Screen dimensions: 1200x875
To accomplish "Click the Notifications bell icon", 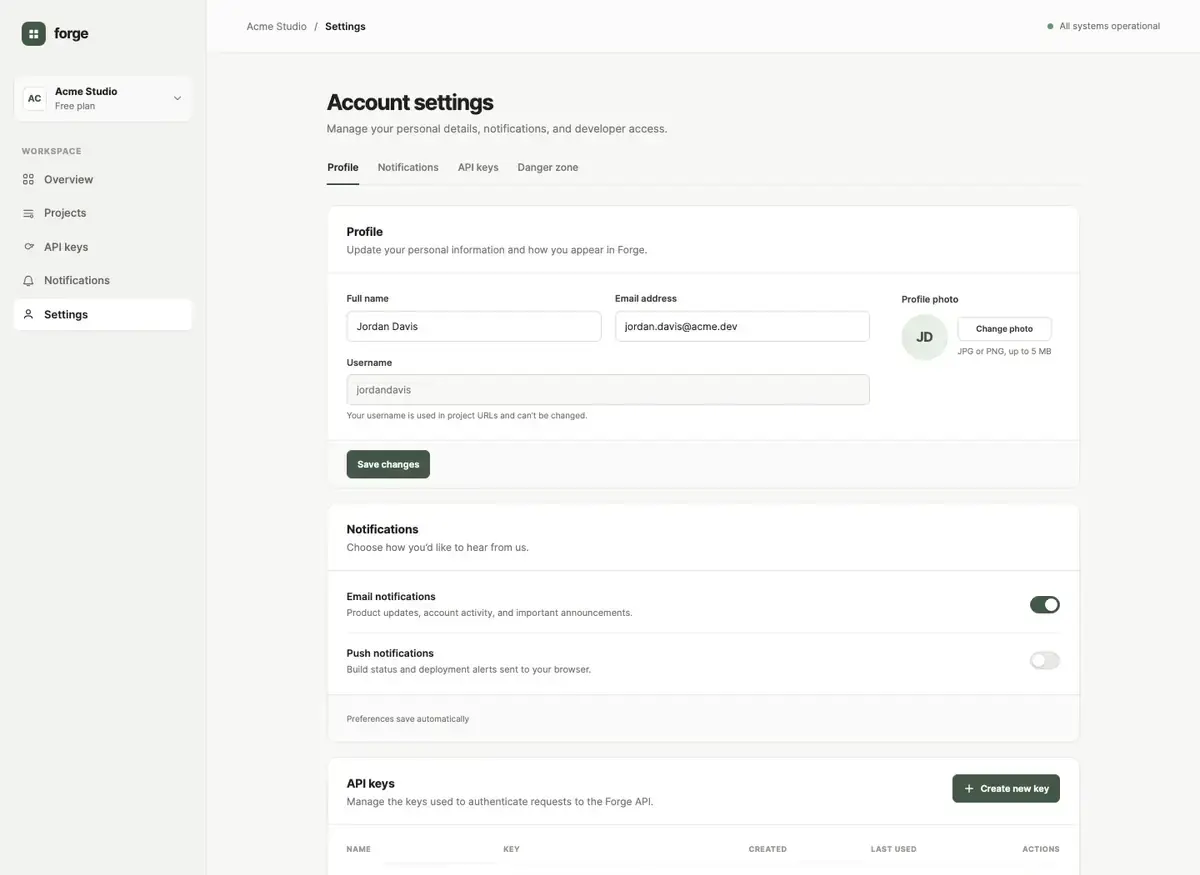I will click(28, 281).
